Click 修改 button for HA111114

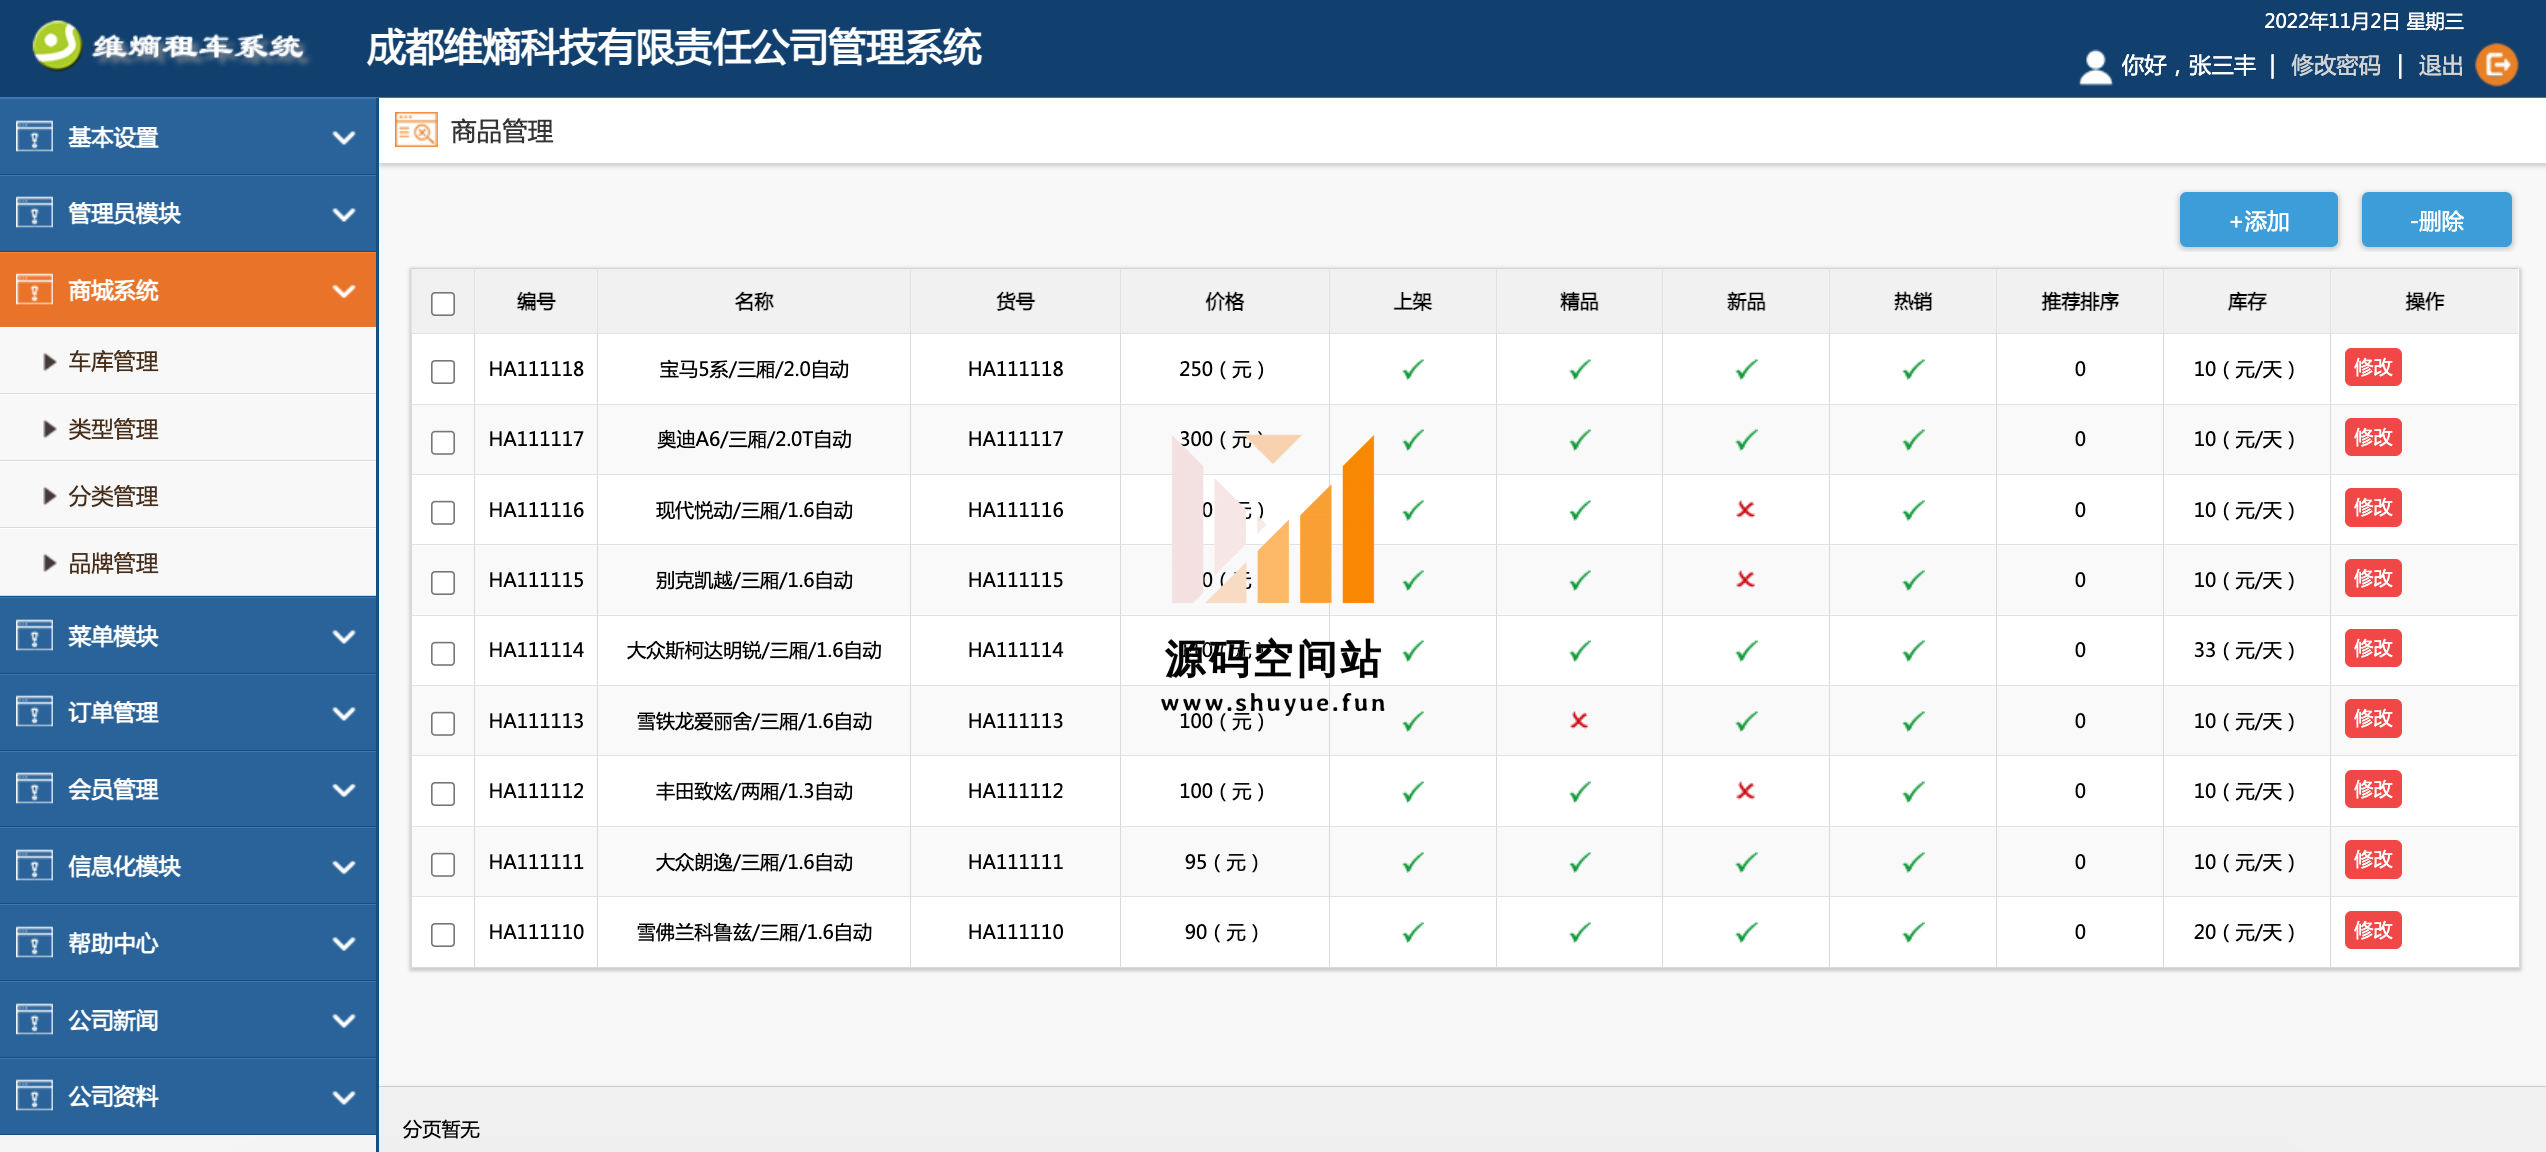2373,648
